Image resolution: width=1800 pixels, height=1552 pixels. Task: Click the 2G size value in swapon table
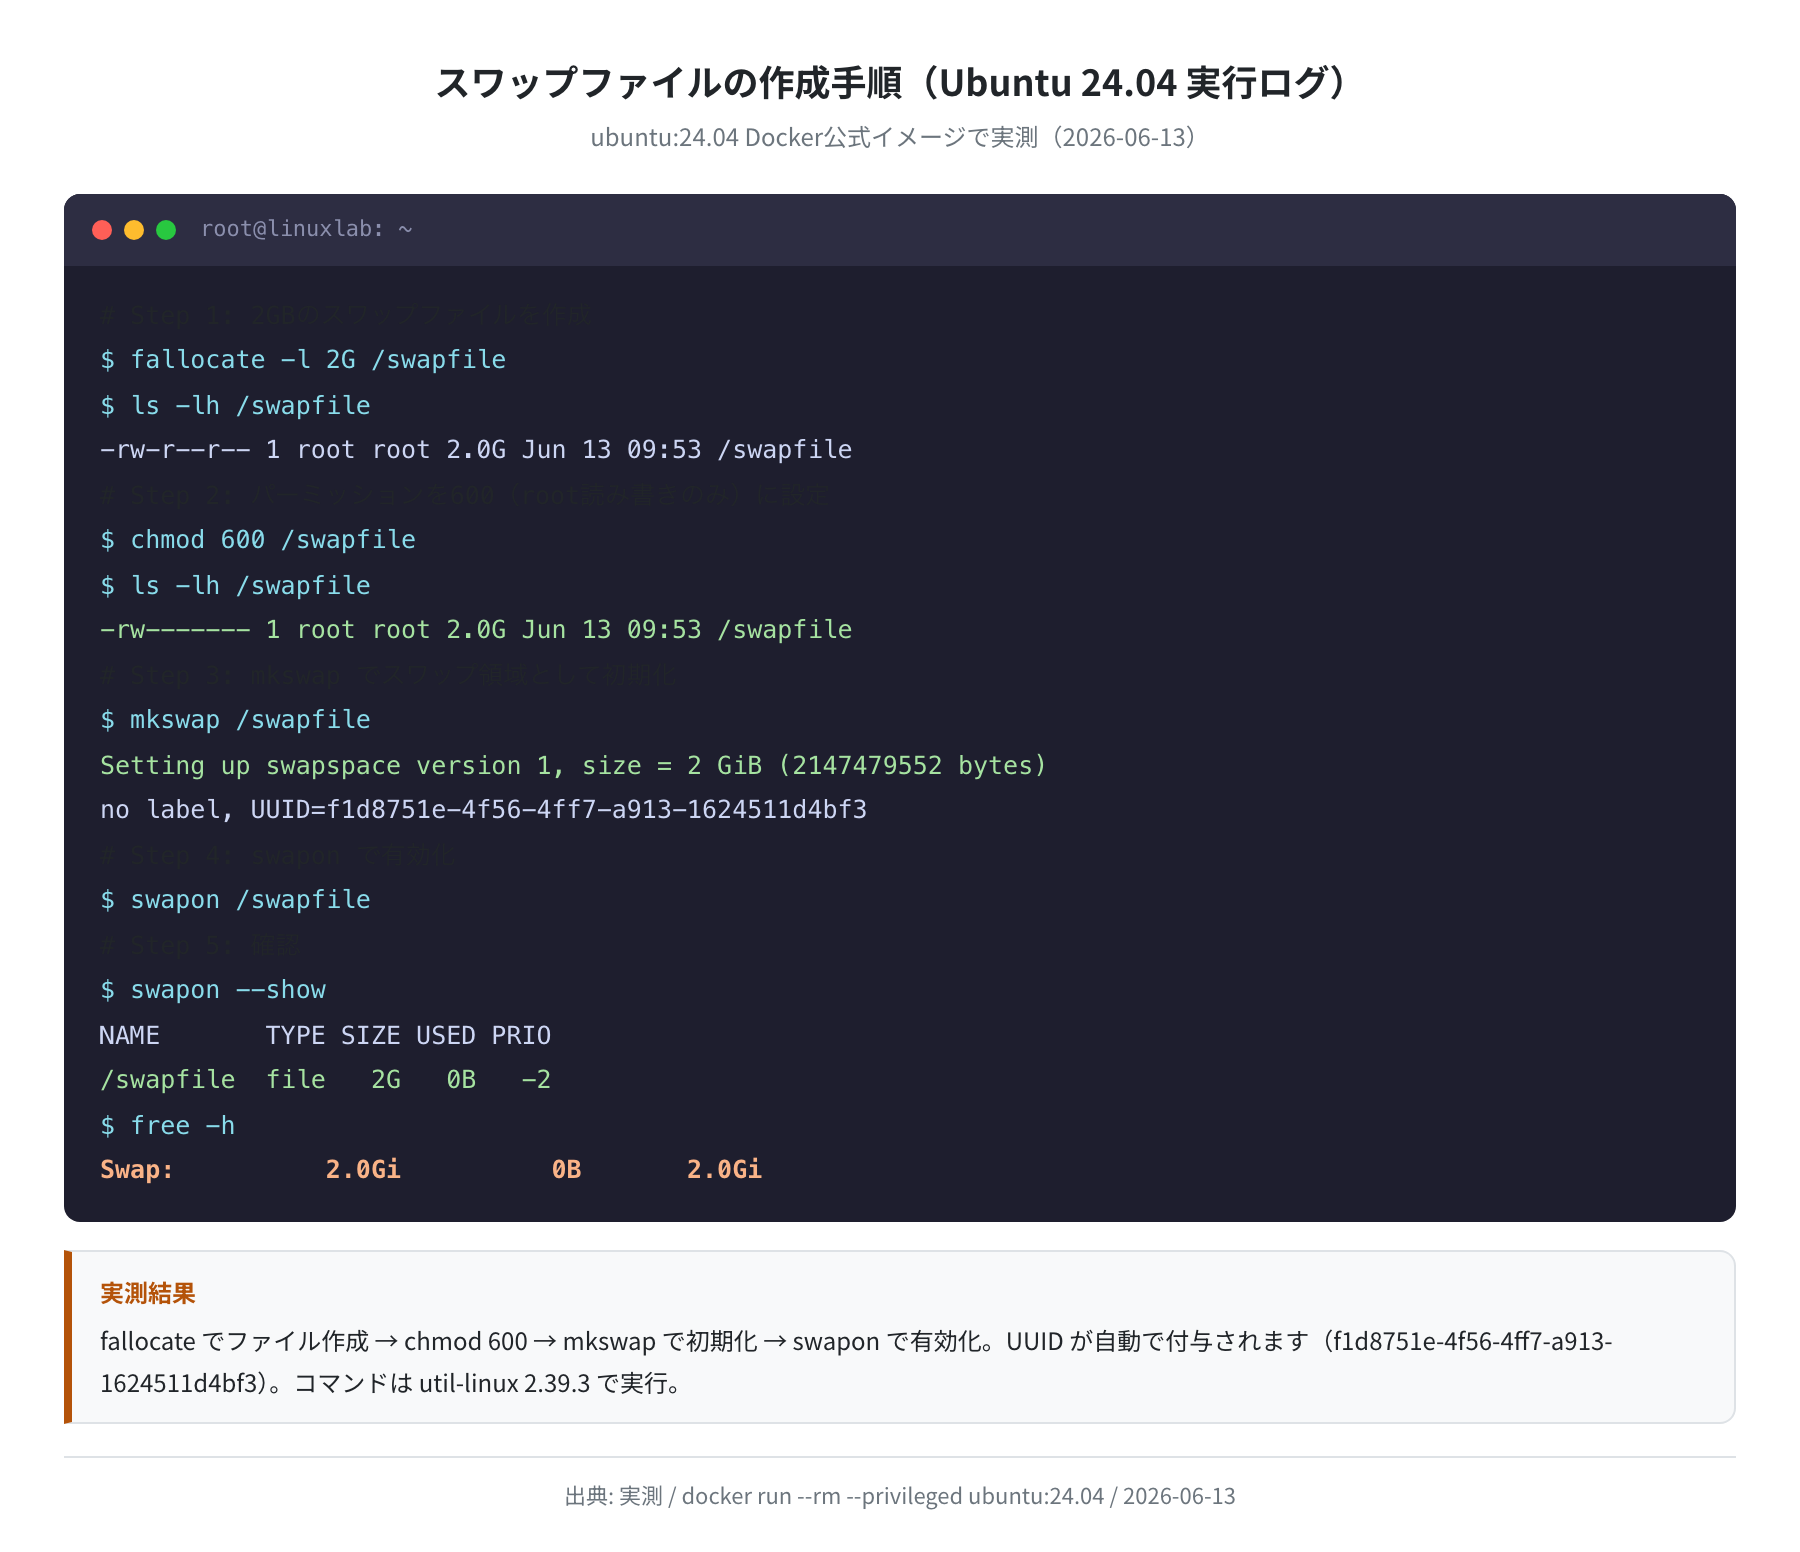point(386,1080)
